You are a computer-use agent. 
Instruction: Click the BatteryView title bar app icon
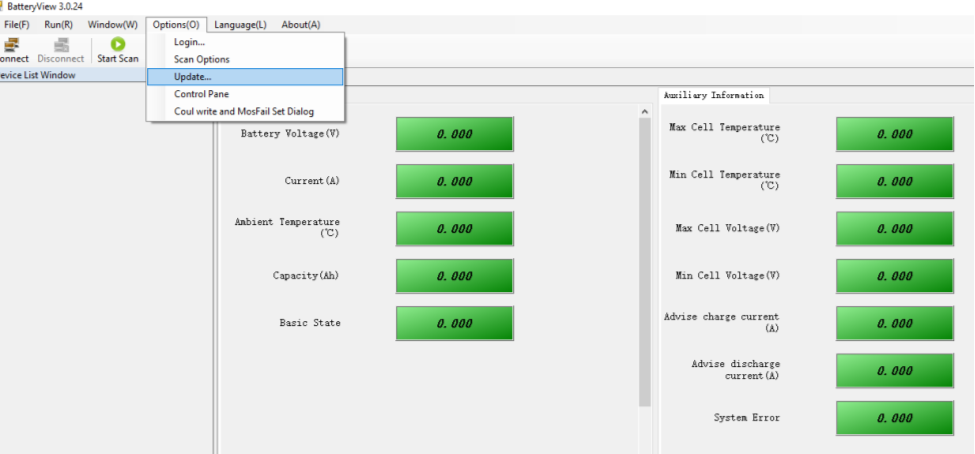tap(2, 6)
